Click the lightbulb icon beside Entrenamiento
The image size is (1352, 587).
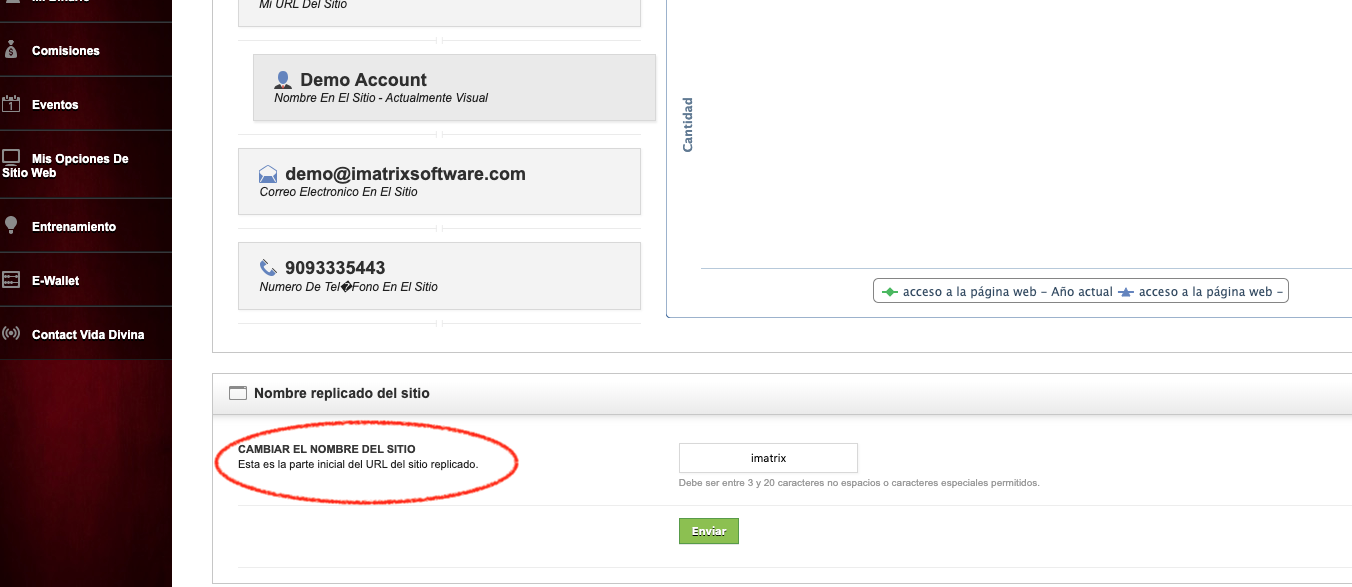11,225
